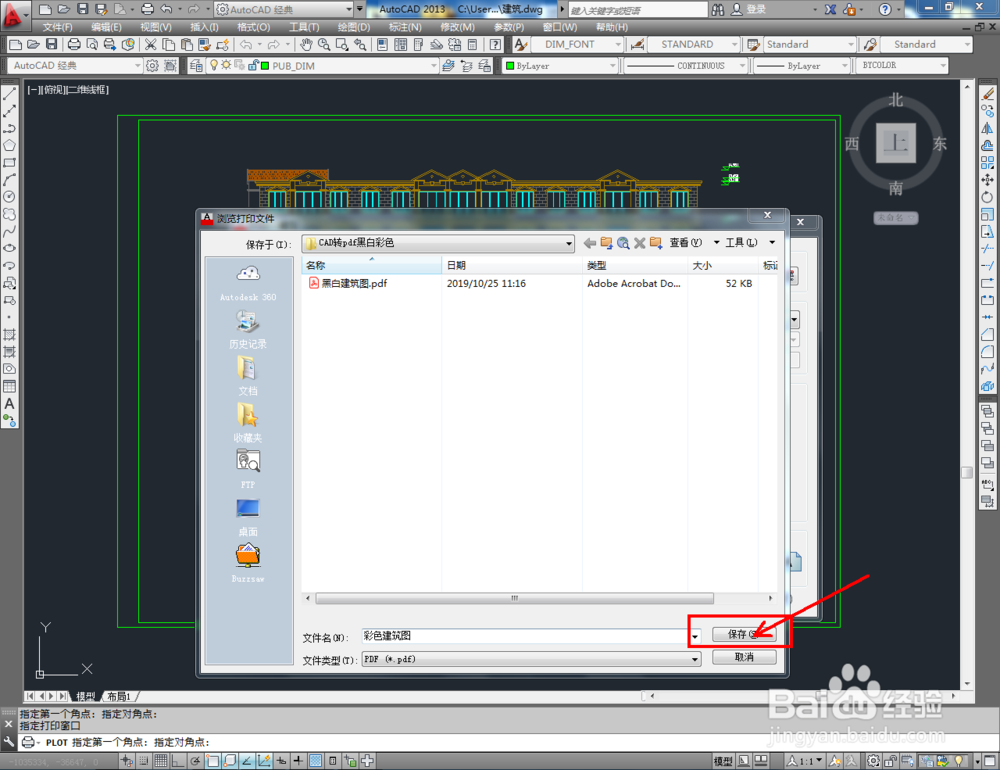Click the Cancel (取消) button in the dialog

[x=744, y=657]
